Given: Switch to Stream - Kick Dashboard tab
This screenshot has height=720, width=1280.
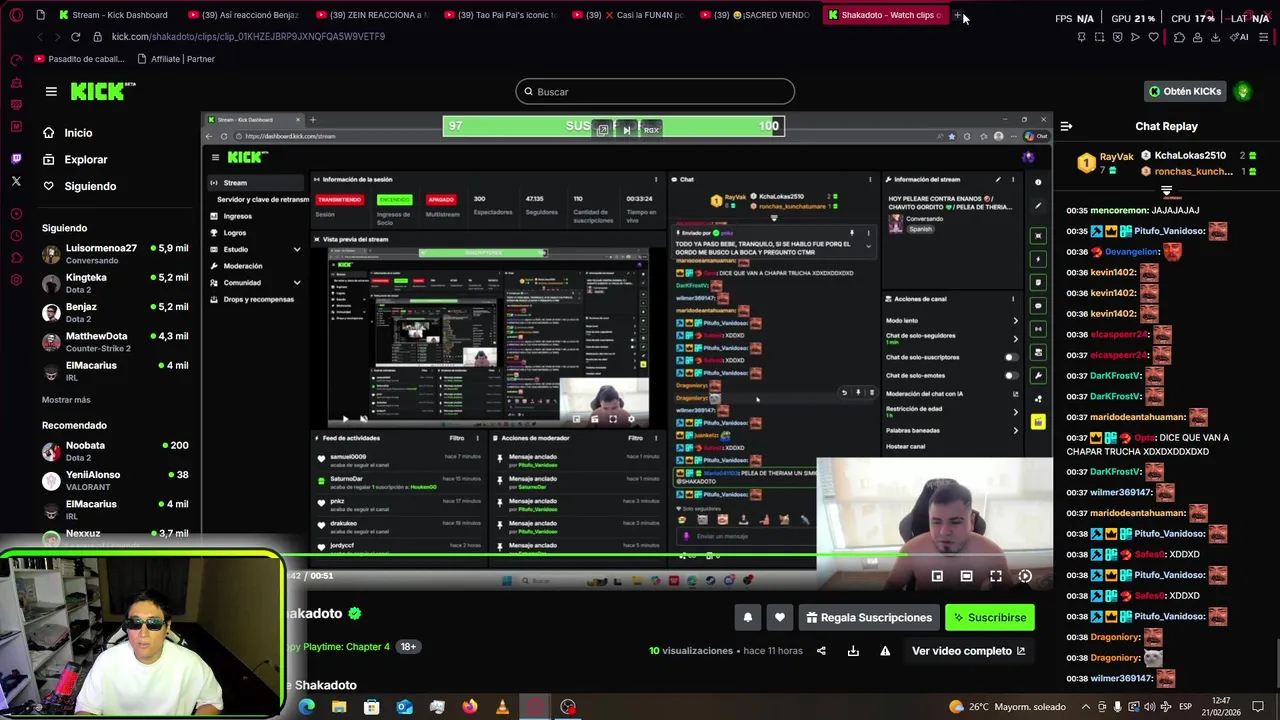Looking at the screenshot, I should (x=113, y=15).
